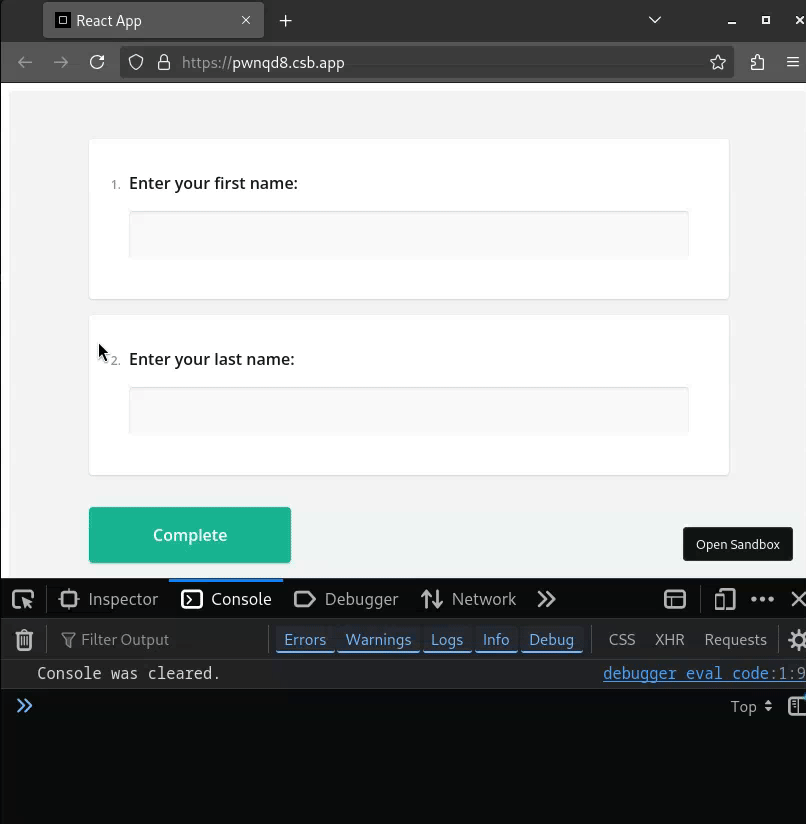The width and height of the screenshot is (806, 824).
Task: Switch to the Debugger tab
Action: click(x=346, y=598)
